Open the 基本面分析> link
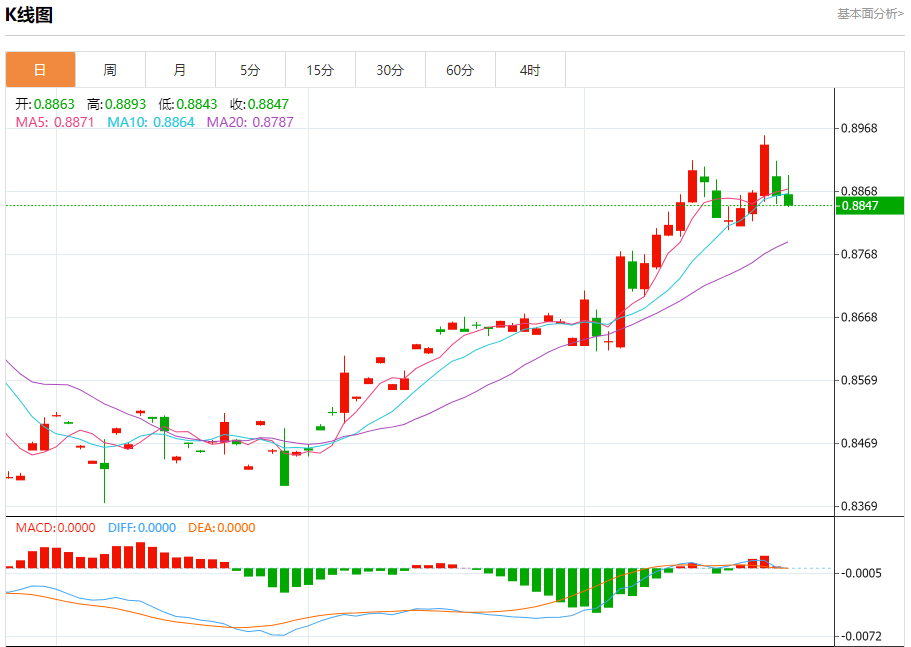The width and height of the screenshot is (911, 647). pyautogui.click(x=870, y=14)
